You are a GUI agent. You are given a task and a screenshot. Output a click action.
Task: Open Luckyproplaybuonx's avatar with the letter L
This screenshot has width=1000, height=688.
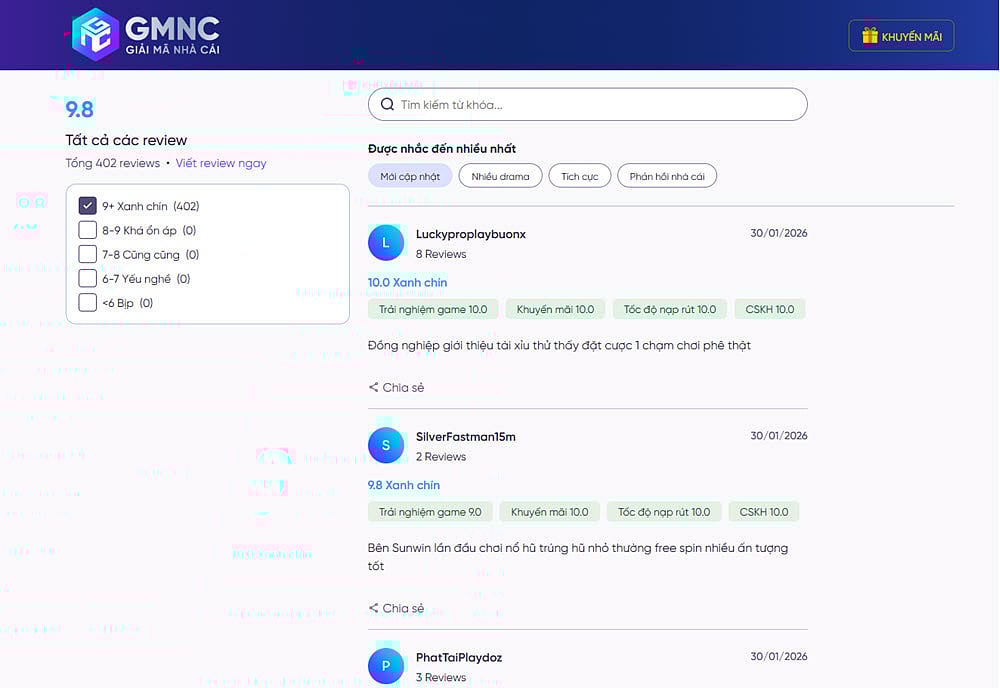pyautogui.click(x=386, y=243)
